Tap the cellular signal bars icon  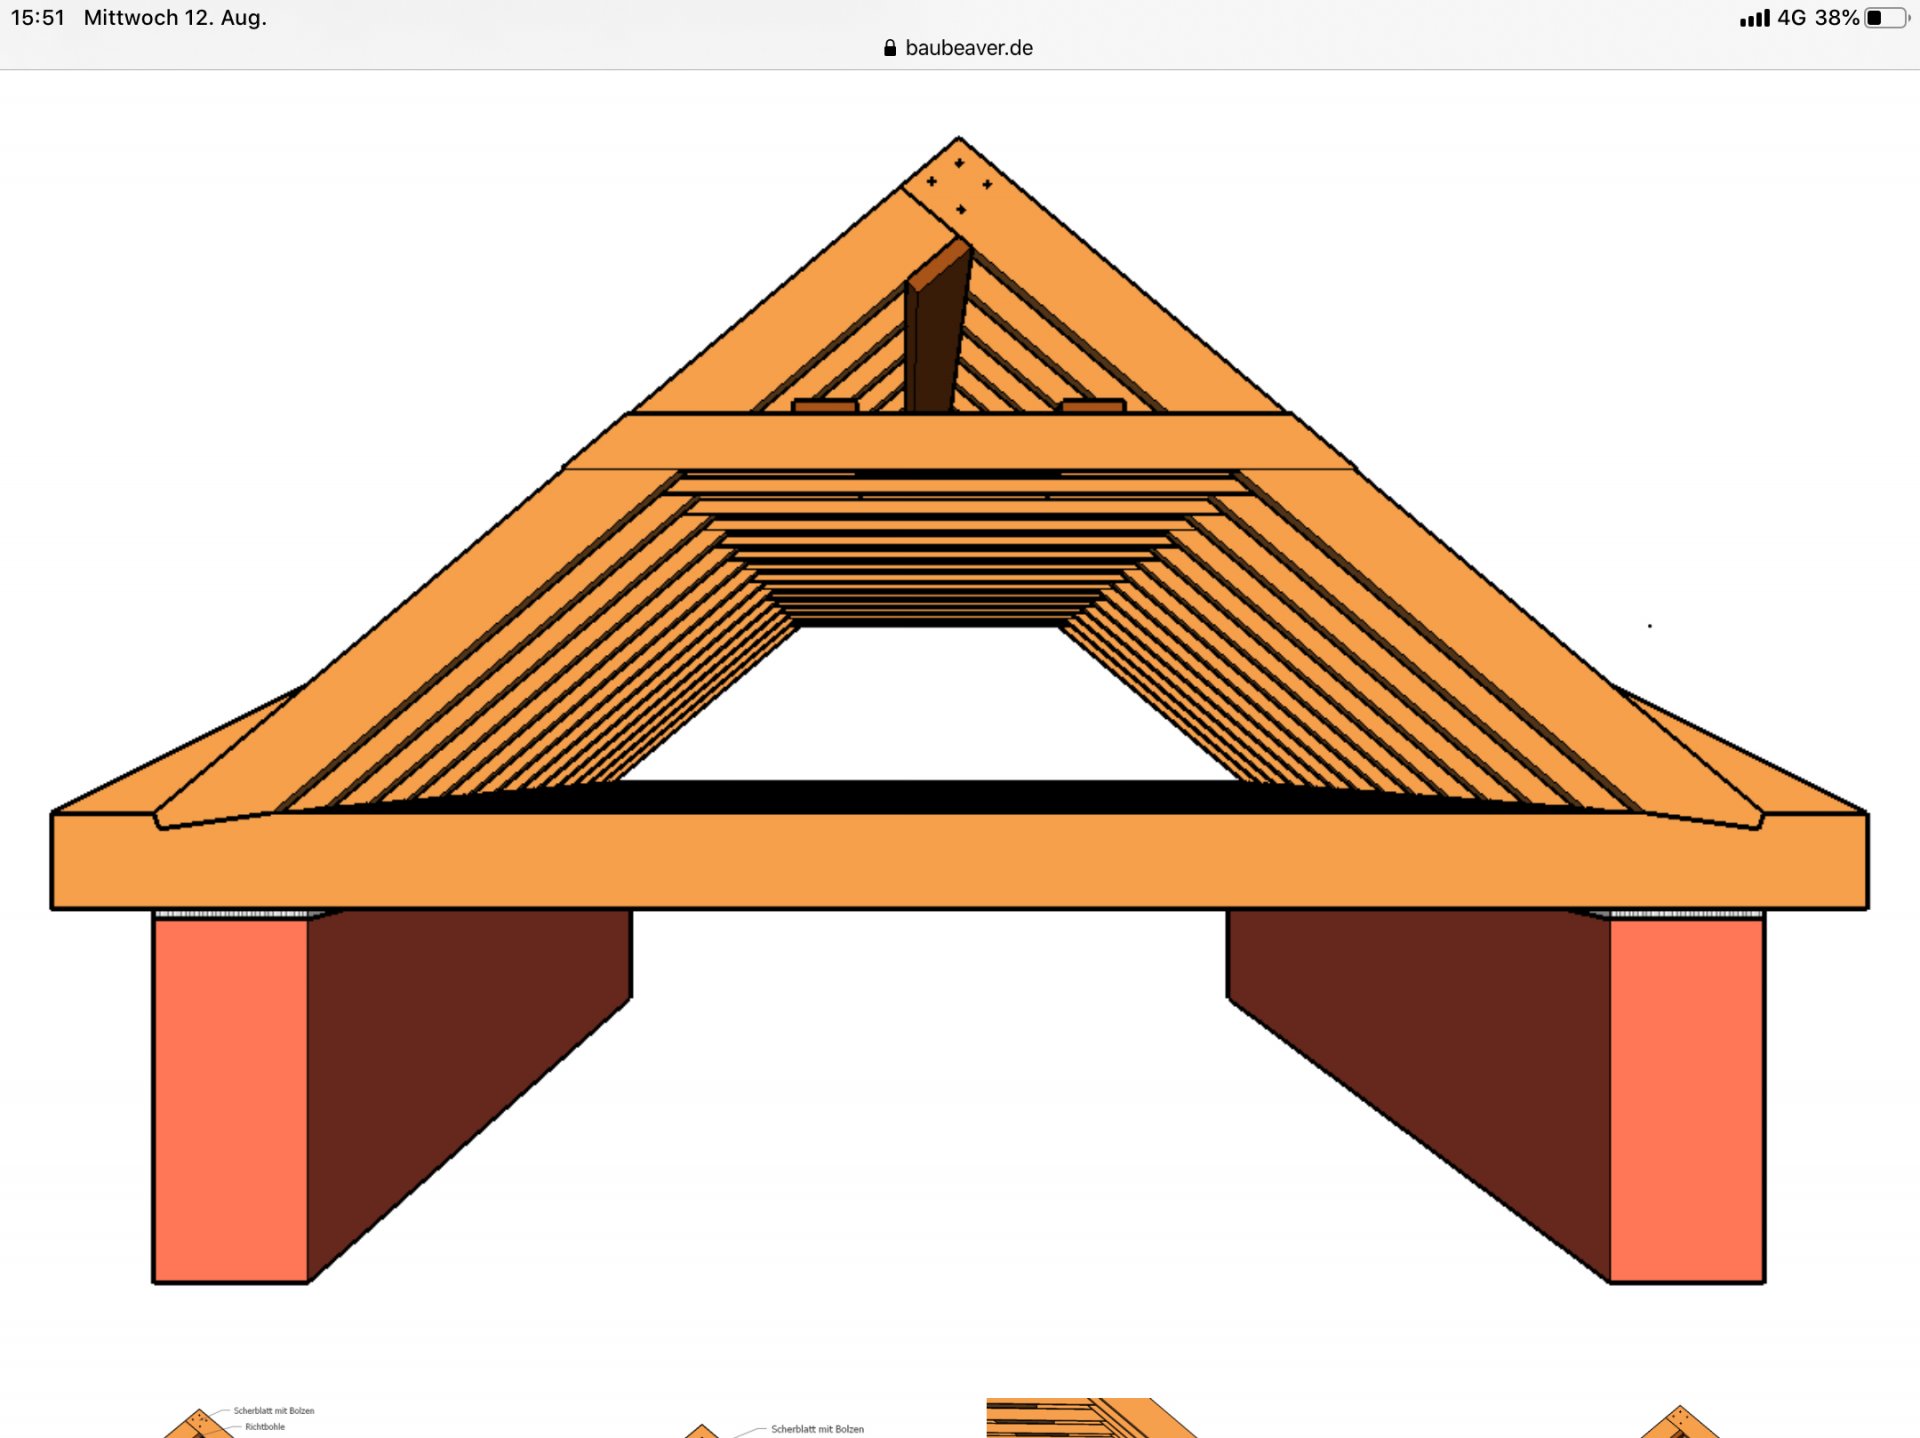(1754, 18)
